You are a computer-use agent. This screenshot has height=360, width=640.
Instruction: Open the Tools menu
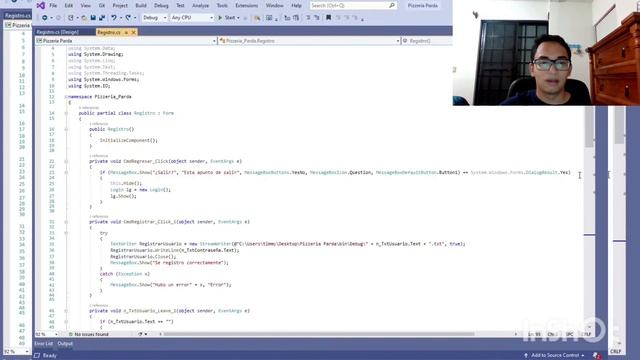[222, 5]
